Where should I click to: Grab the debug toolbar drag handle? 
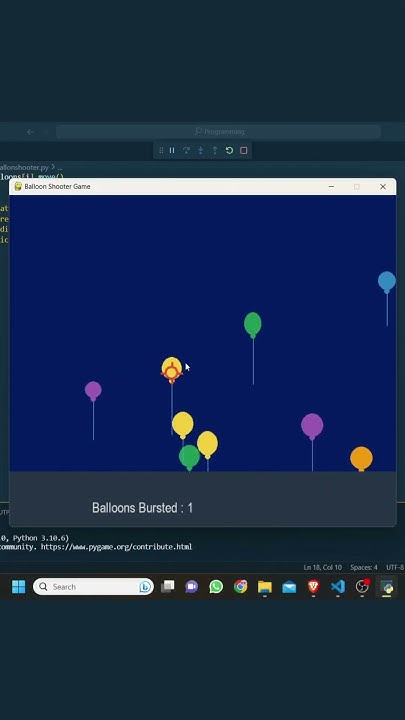pyautogui.click(x=161, y=150)
